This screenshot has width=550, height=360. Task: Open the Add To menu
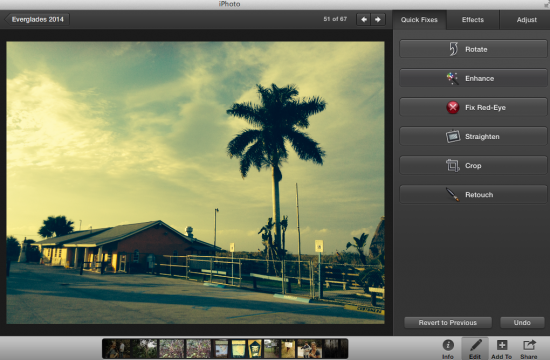(x=502, y=349)
